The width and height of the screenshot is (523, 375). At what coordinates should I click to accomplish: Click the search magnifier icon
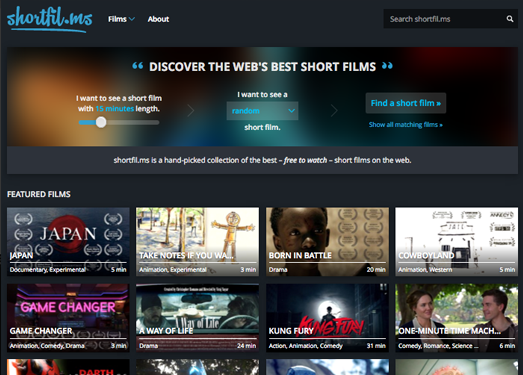coord(510,19)
